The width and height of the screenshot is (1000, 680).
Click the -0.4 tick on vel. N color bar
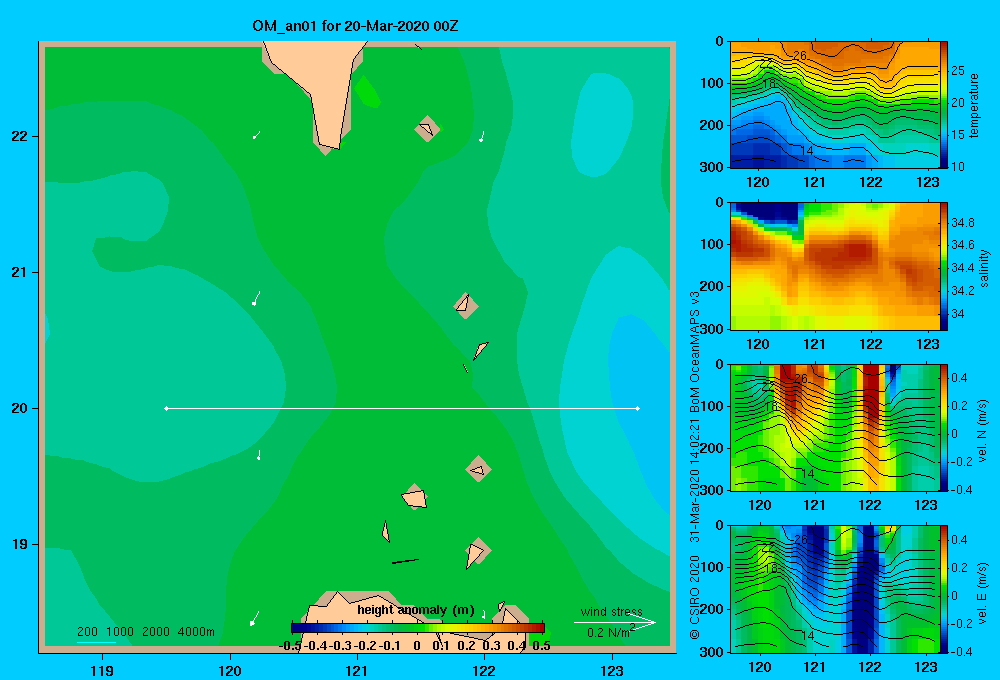pyautogui.click(x=962, y=489)
